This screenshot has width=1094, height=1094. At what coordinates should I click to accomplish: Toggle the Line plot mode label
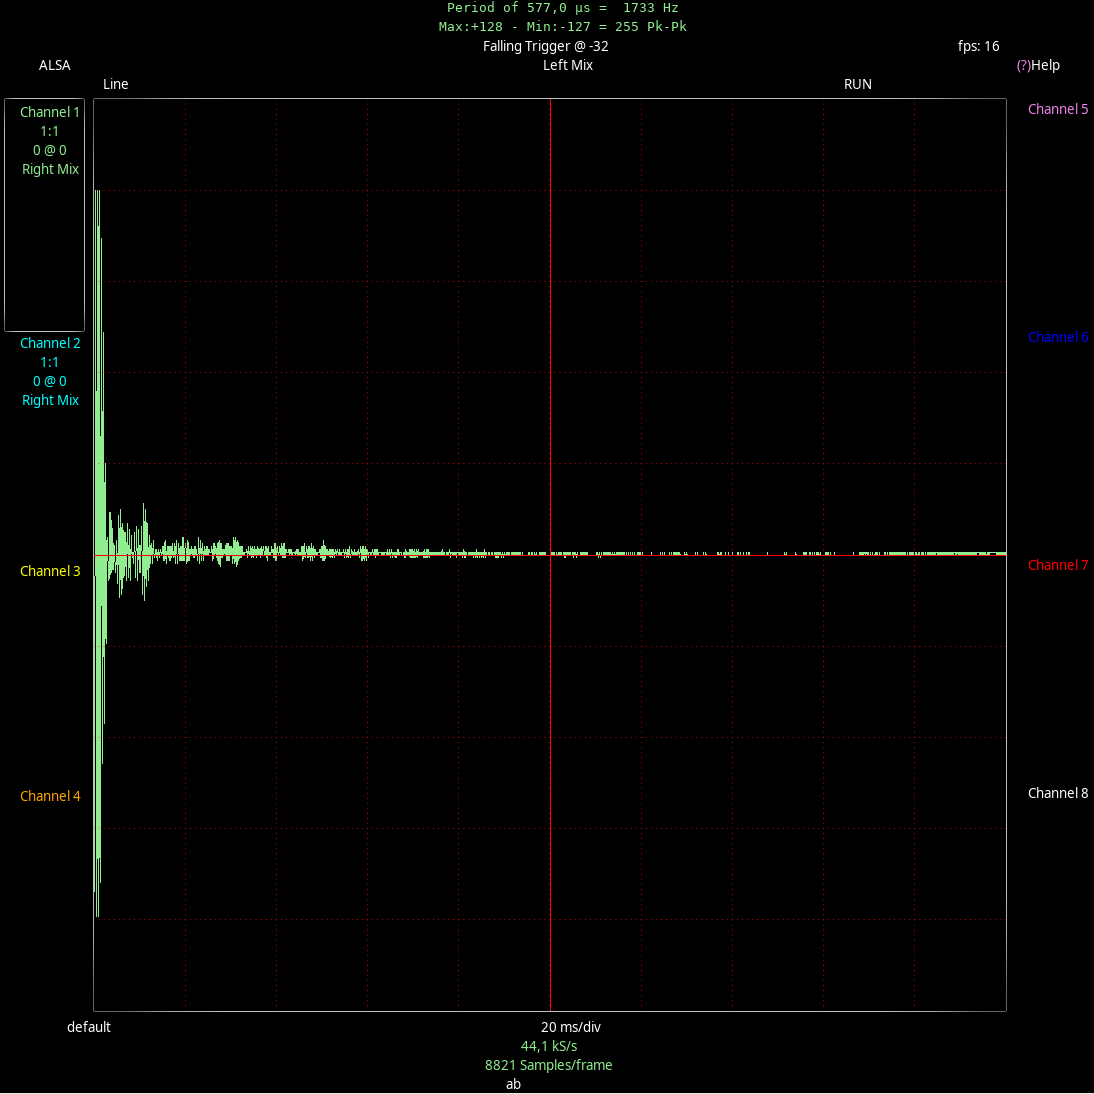click(x=116, y=84)
